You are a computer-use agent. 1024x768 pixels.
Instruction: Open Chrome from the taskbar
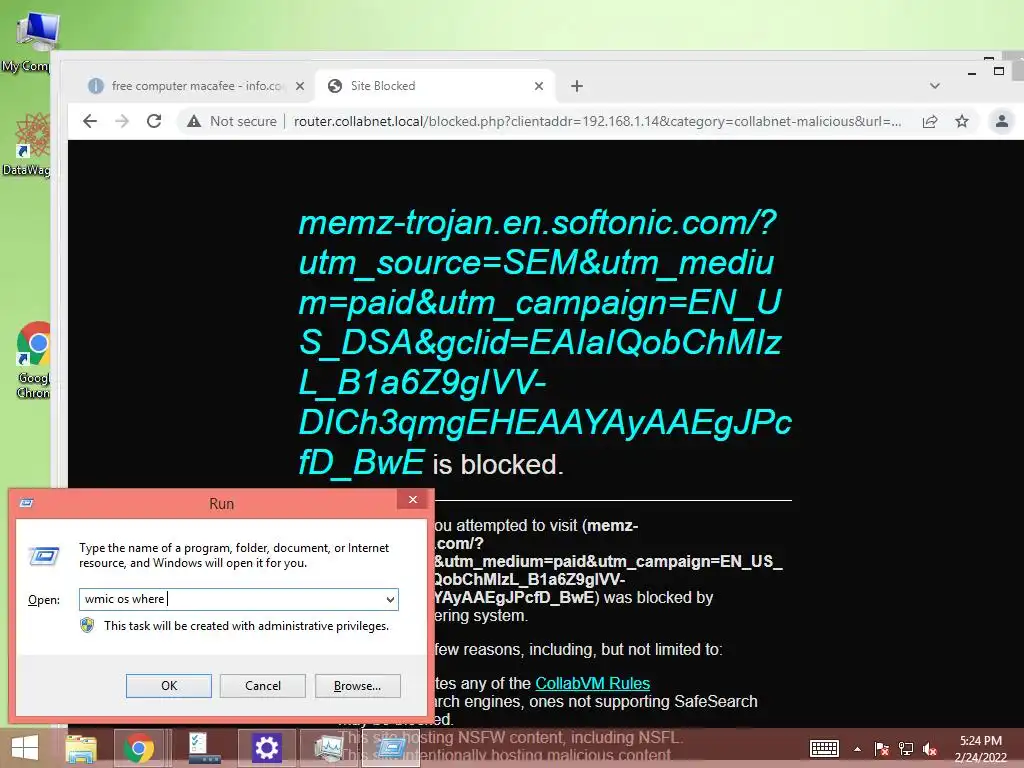click(139, 748)
